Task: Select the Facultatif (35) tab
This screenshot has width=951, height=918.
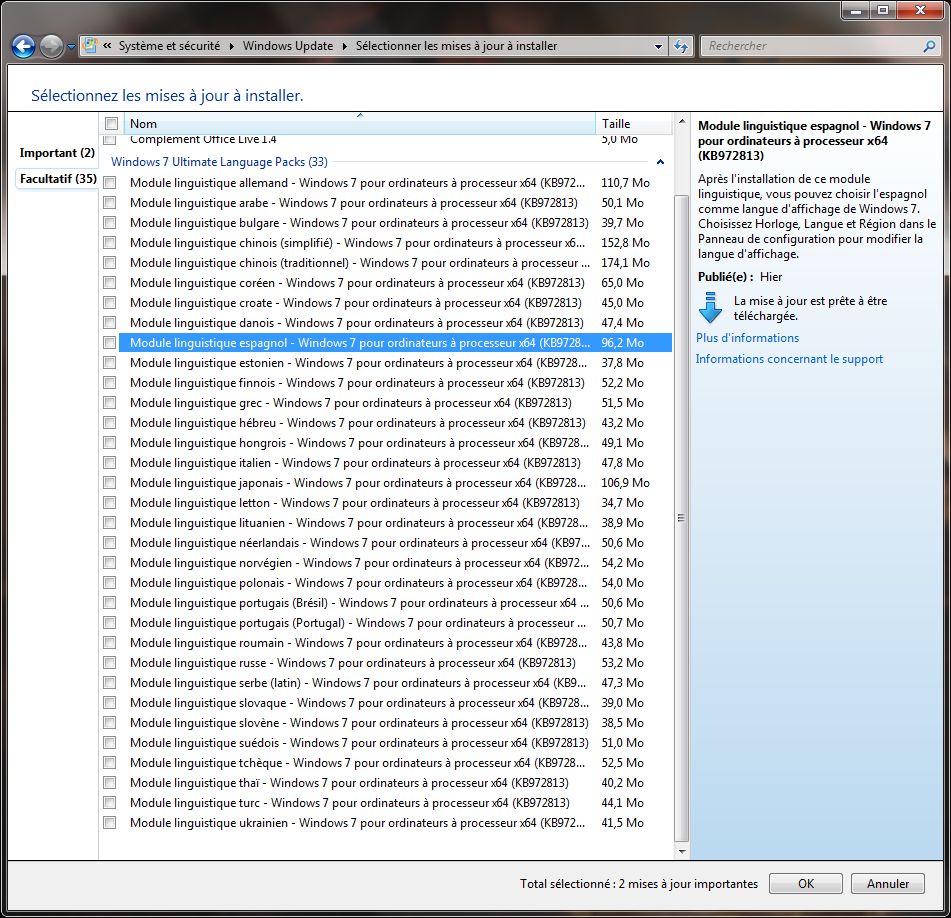Action: coord(58,179)
